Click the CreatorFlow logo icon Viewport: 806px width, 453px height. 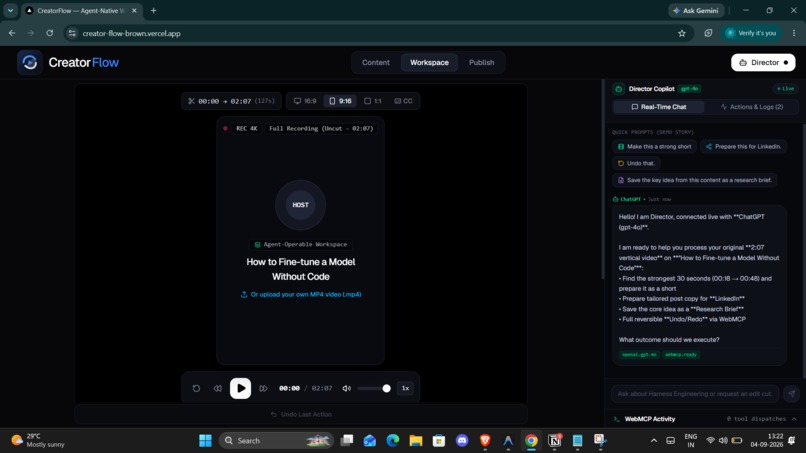click(29, 63)
